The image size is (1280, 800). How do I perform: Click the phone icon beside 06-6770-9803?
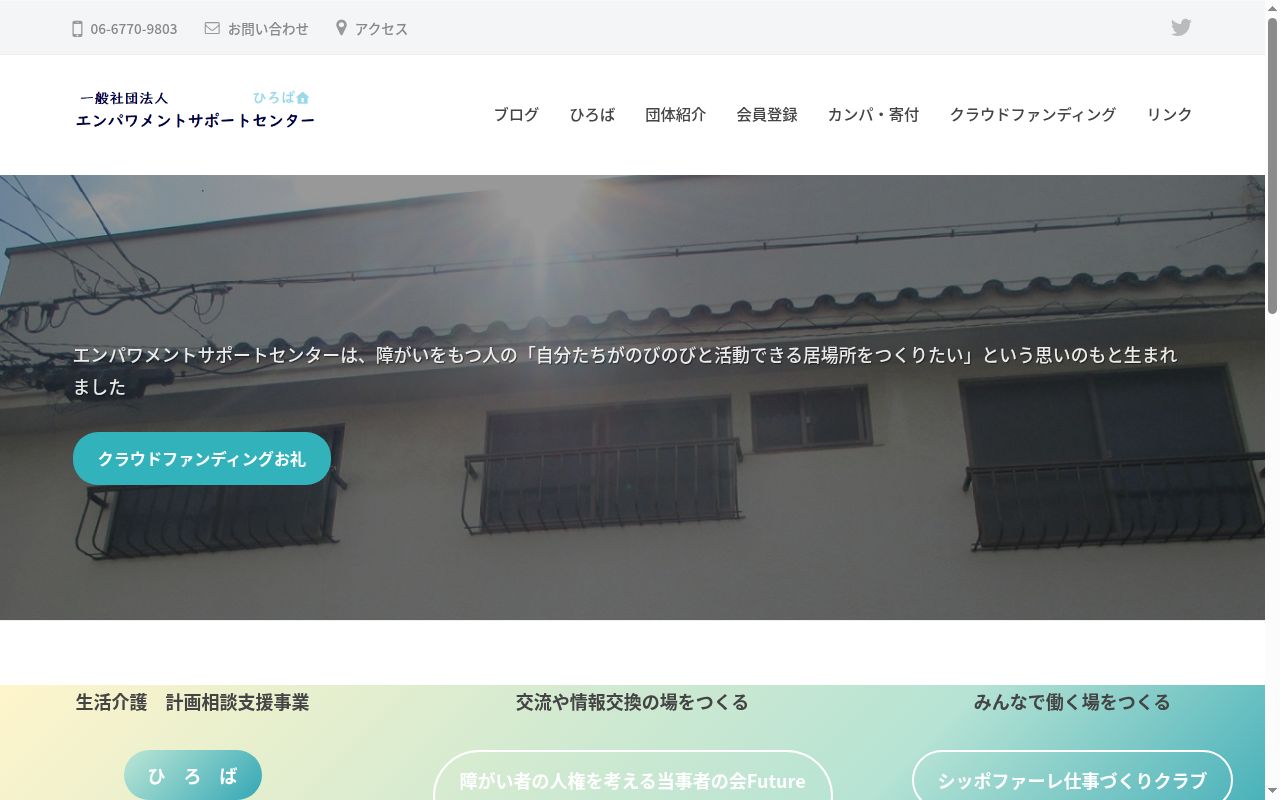(77, 29)
